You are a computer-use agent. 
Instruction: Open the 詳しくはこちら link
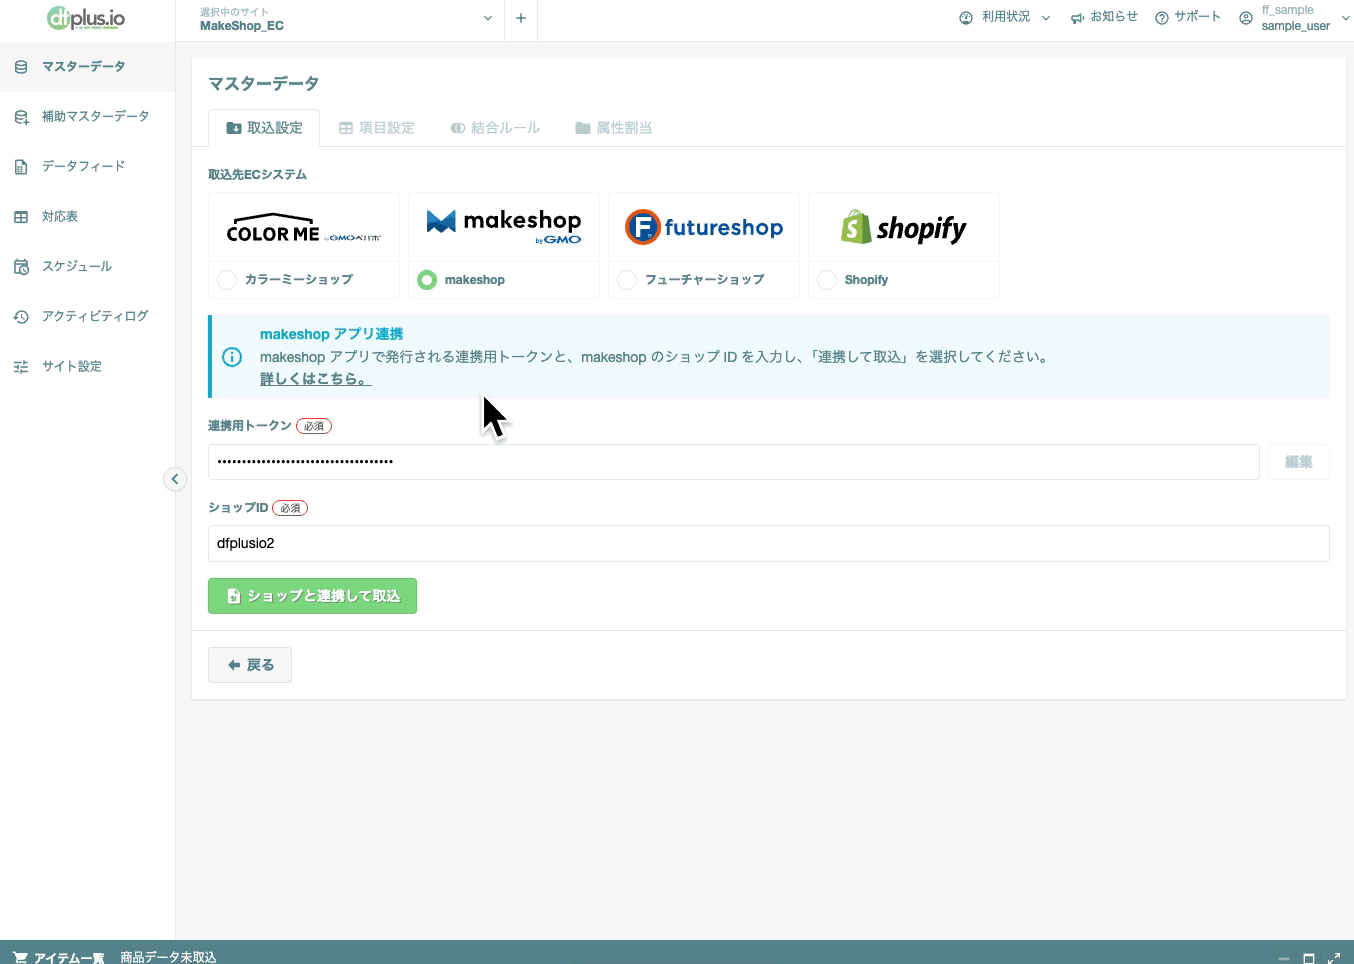tap(315, 379)
